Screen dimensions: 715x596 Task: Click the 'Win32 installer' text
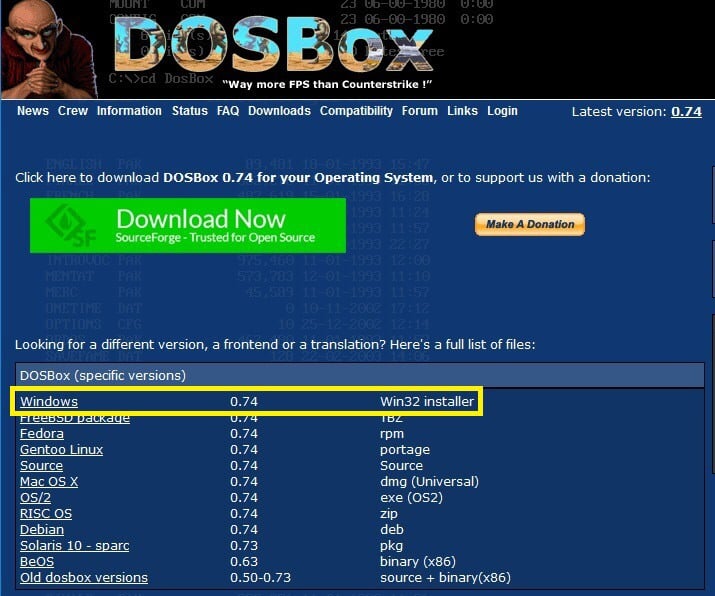[x=427, y=401]
